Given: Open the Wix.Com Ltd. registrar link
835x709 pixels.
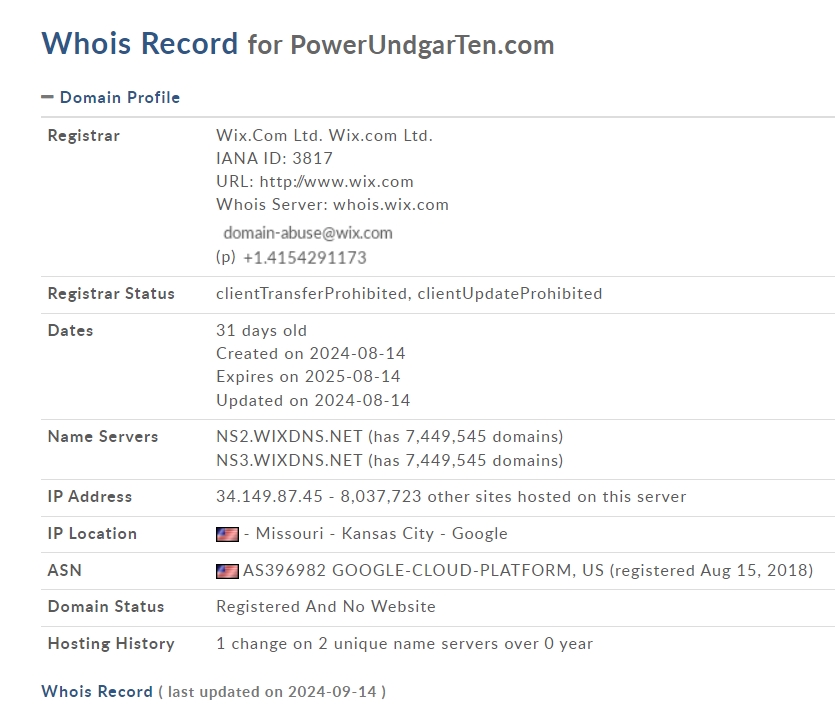Looking at the screenshot, I should coord(324,135).
